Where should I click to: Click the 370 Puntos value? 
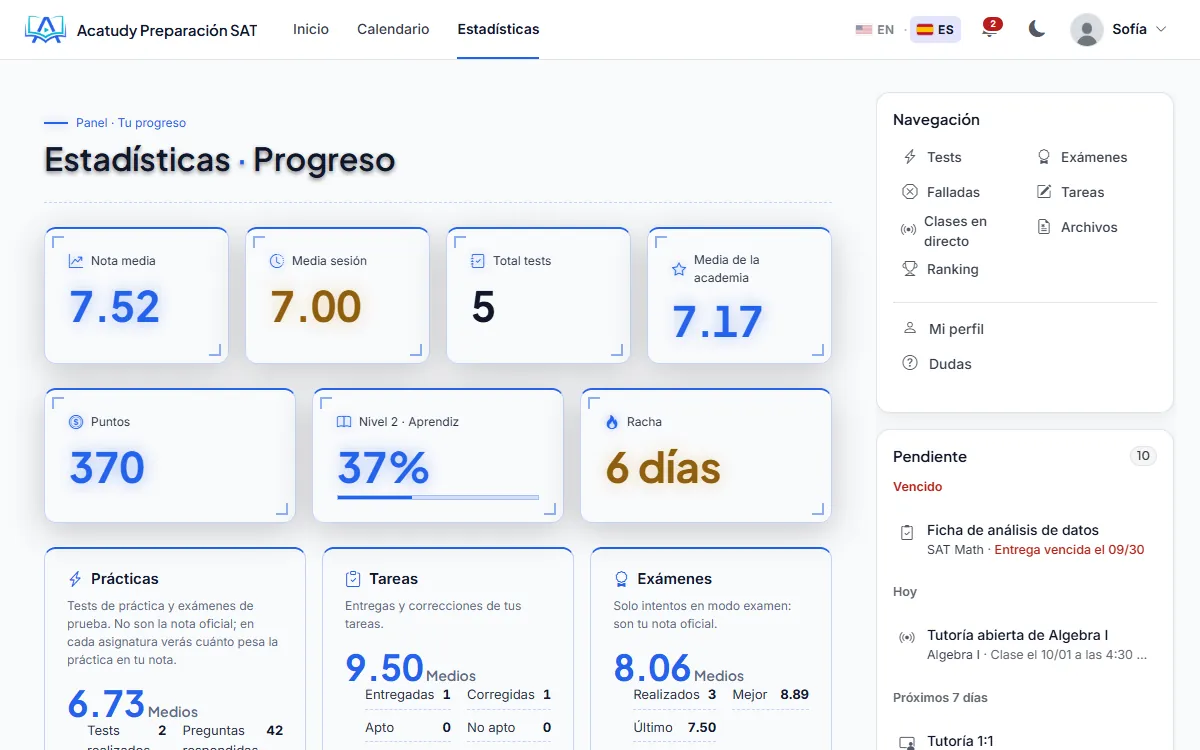(x=107, y=468)
